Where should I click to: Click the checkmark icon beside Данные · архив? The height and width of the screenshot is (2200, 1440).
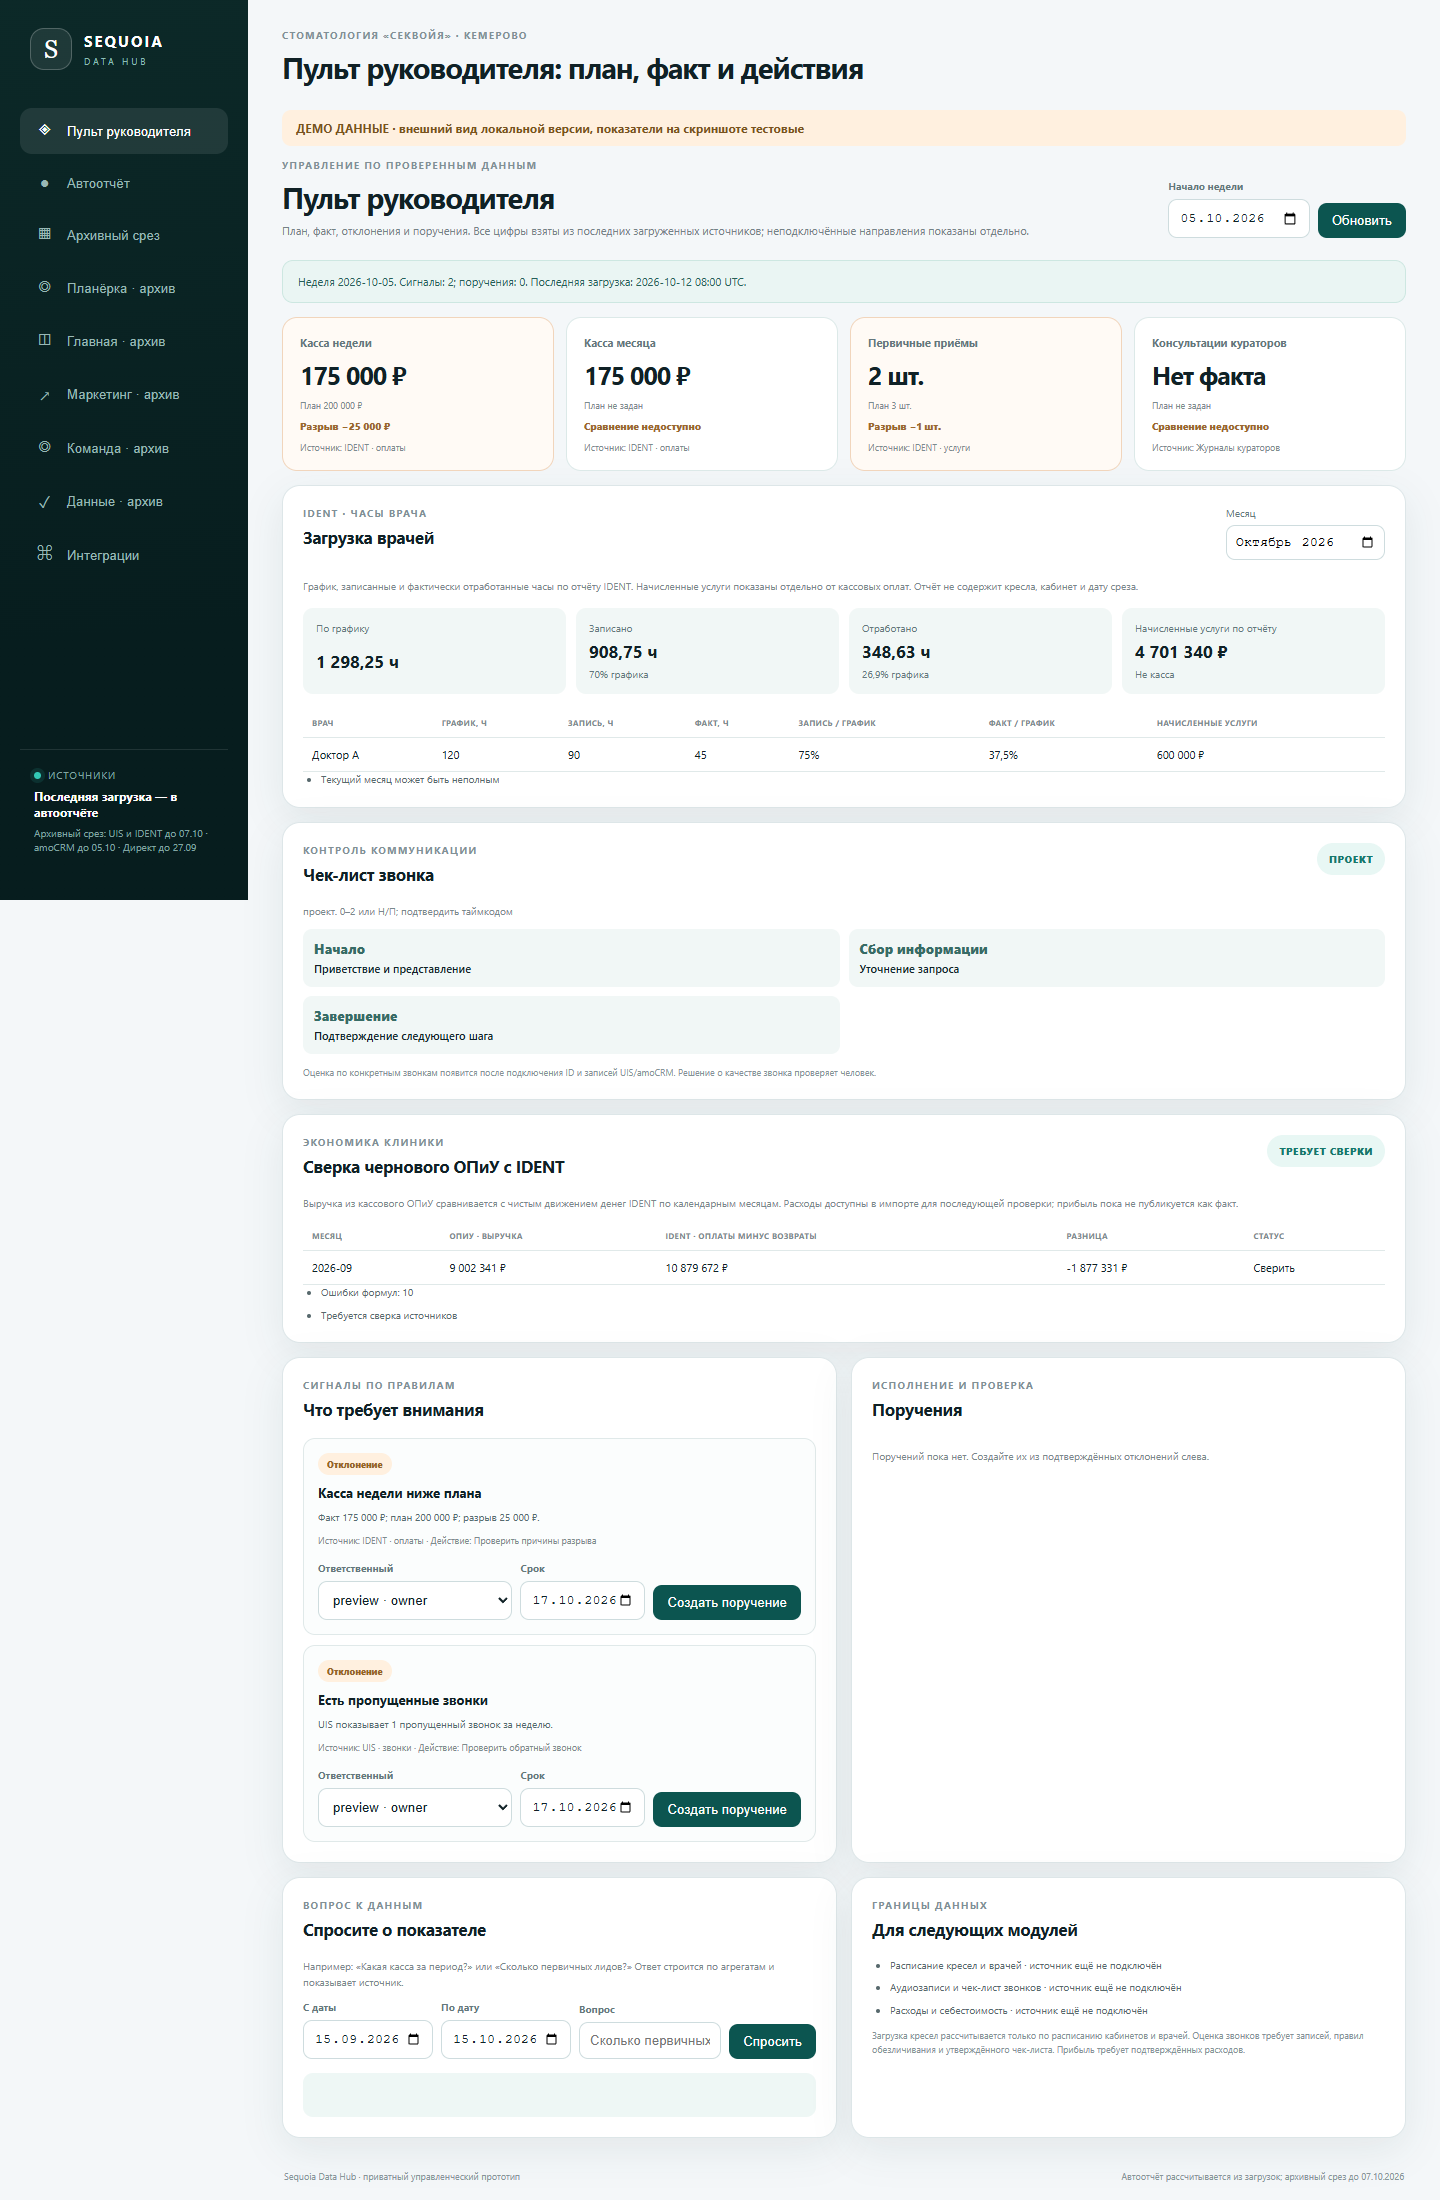tap(44, 502)
